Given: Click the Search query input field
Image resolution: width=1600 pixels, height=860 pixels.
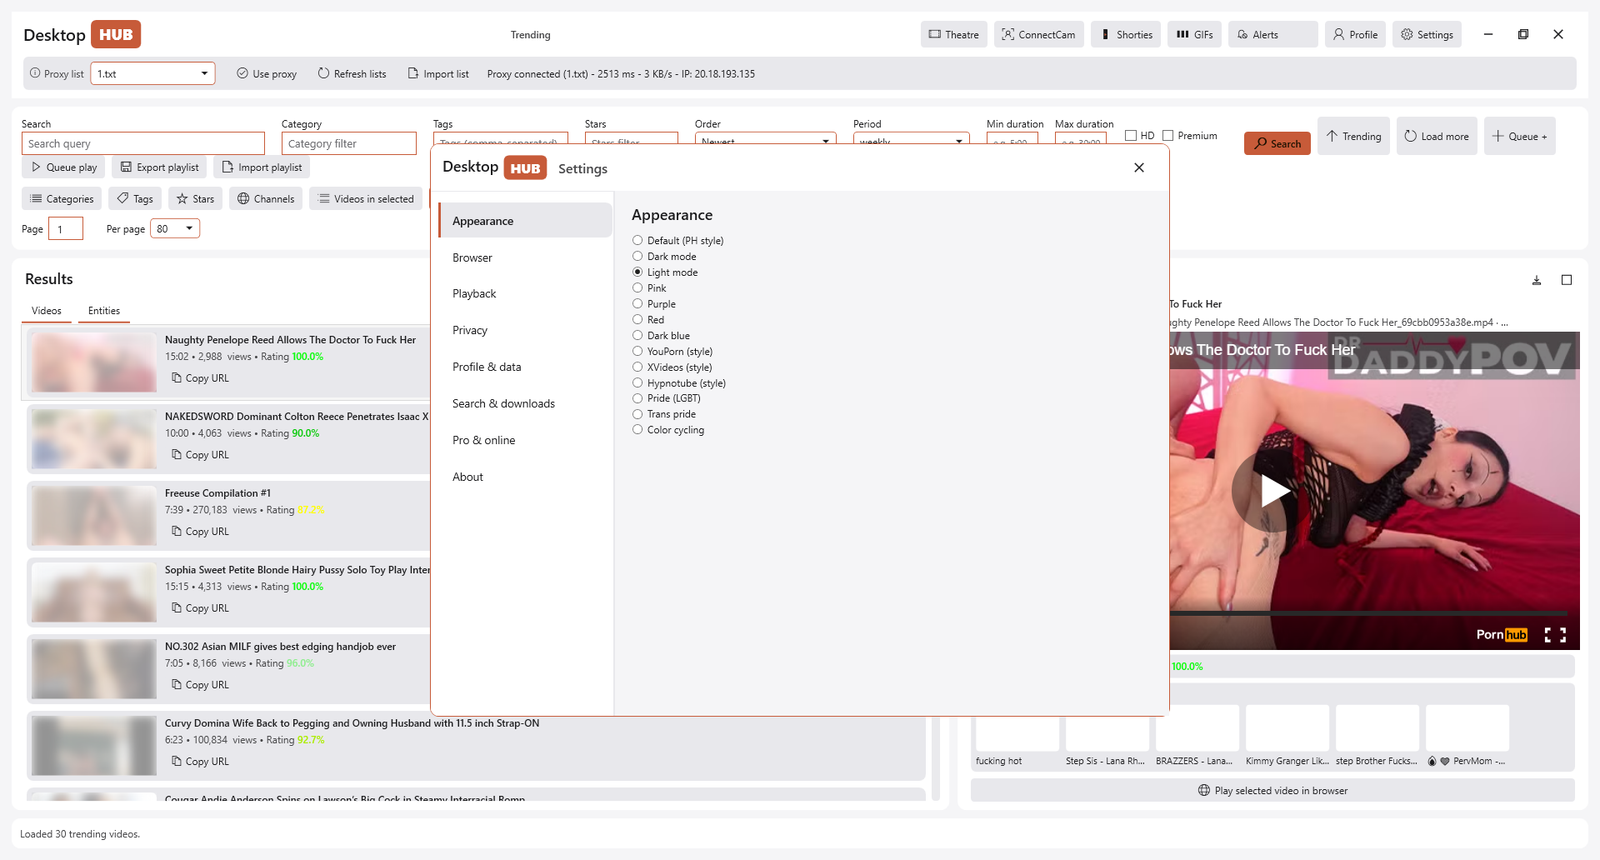Looking at the screenshot, I should coord(143,144).
